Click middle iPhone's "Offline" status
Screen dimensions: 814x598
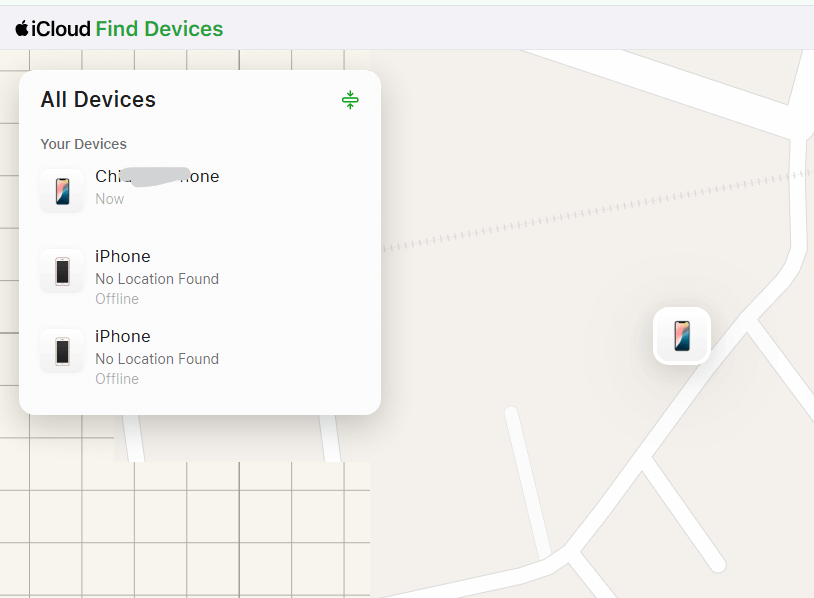coord(117,299)
